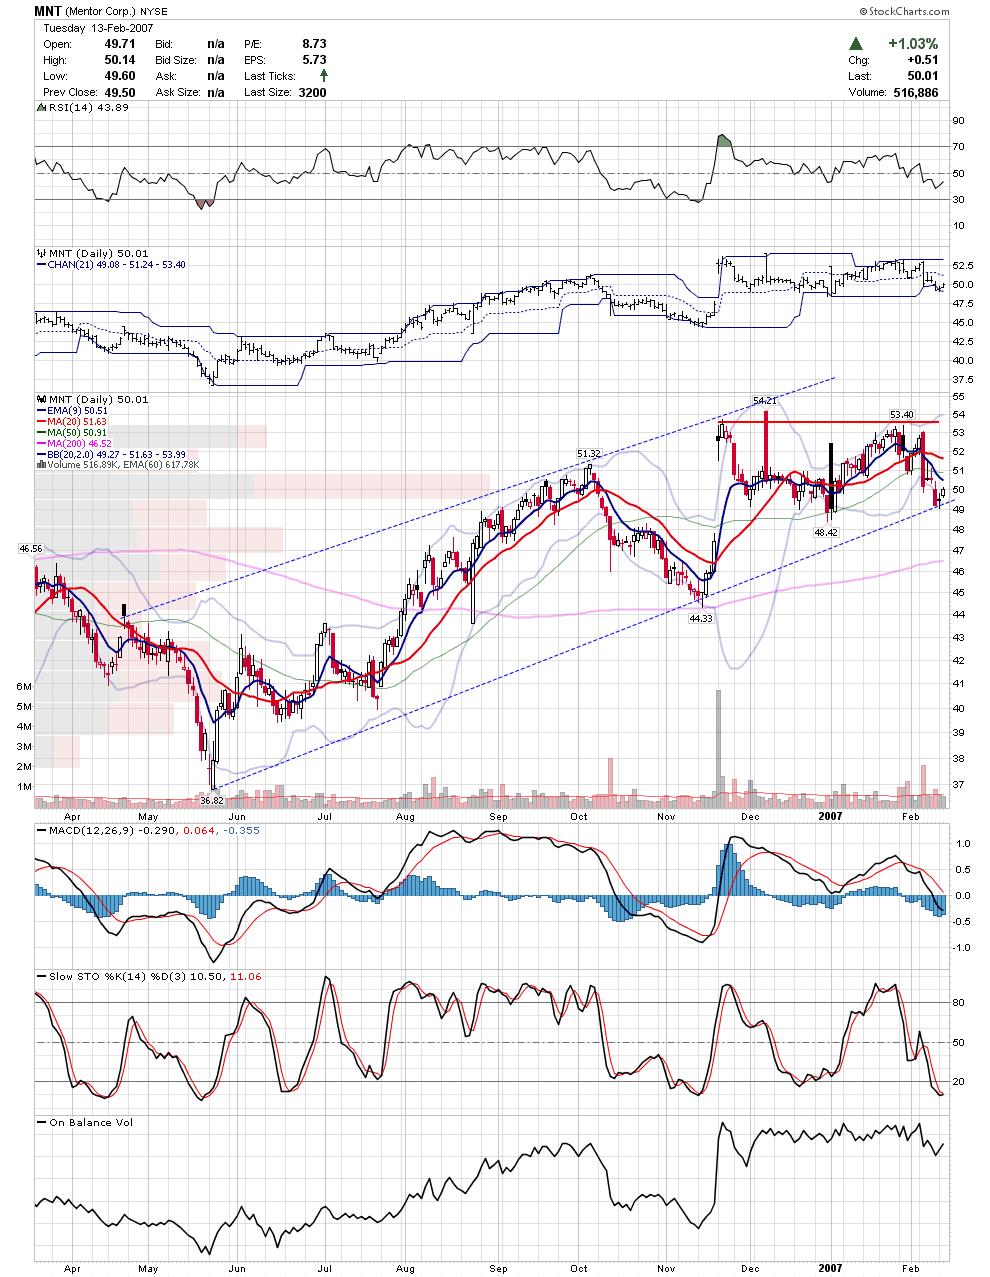The height and width of the screenshot is (1277, 990).
Task: Click the High value 50.14
Action: [x=118, y=60]
